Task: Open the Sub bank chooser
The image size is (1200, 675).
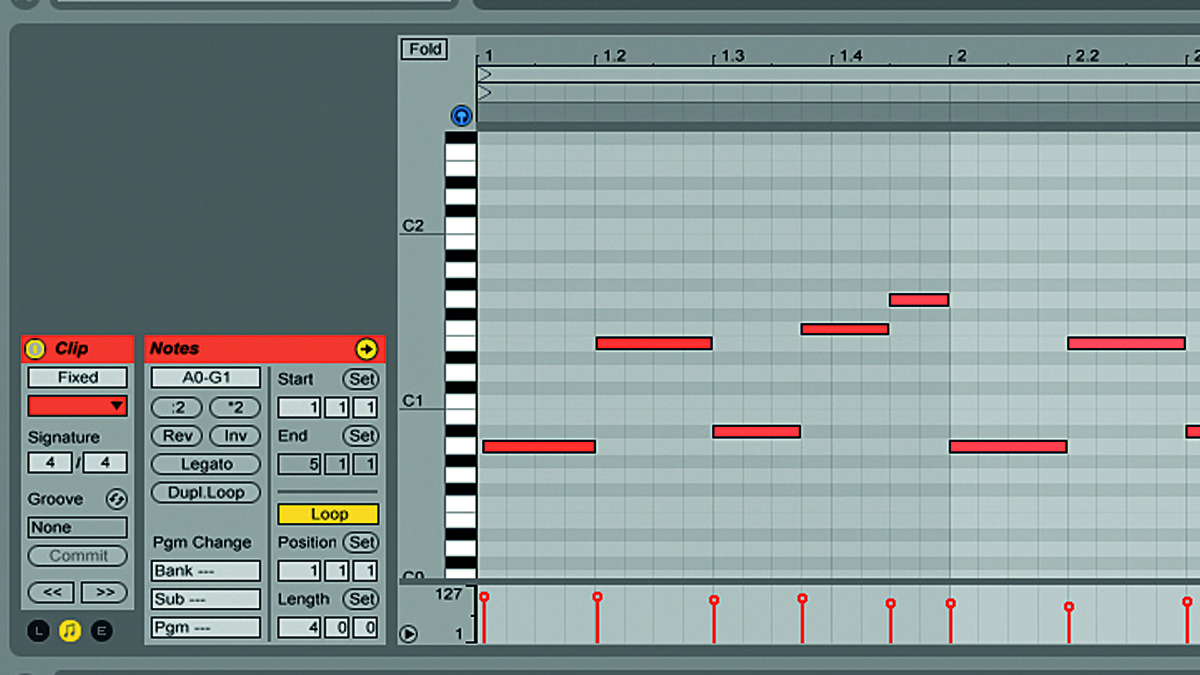Action: [206, 599]
